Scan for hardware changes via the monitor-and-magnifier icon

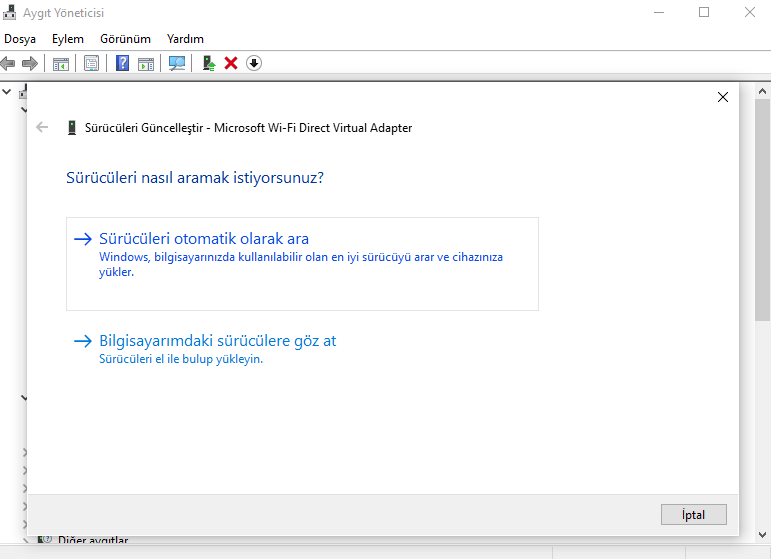pos(177,63)
